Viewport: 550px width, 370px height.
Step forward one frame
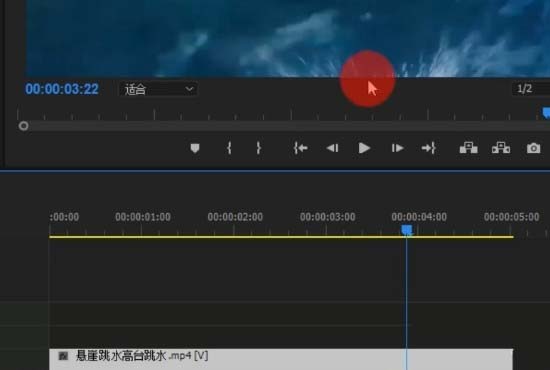pos(397,148)
